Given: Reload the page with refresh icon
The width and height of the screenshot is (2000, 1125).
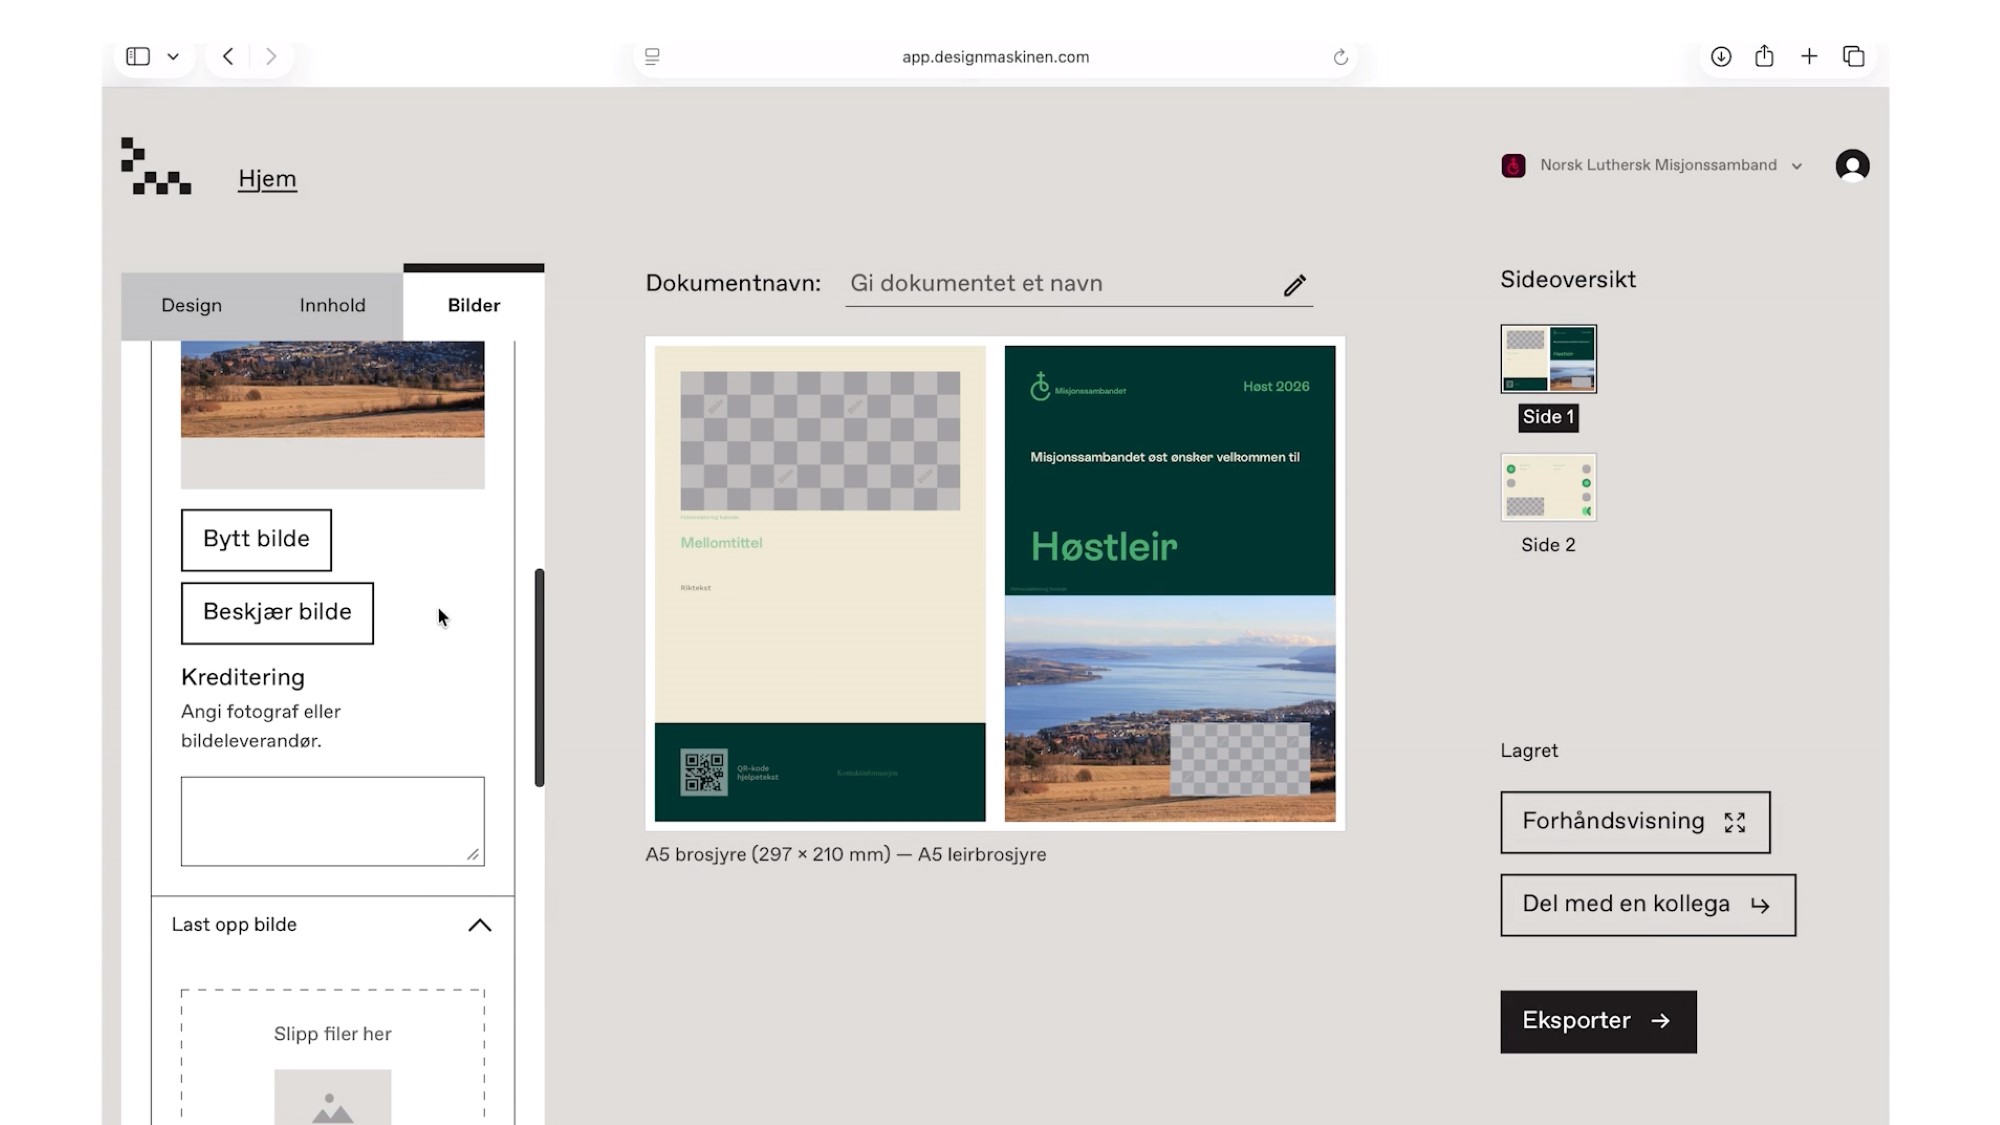Looking at the screenshot, I should pos(1340,57).
